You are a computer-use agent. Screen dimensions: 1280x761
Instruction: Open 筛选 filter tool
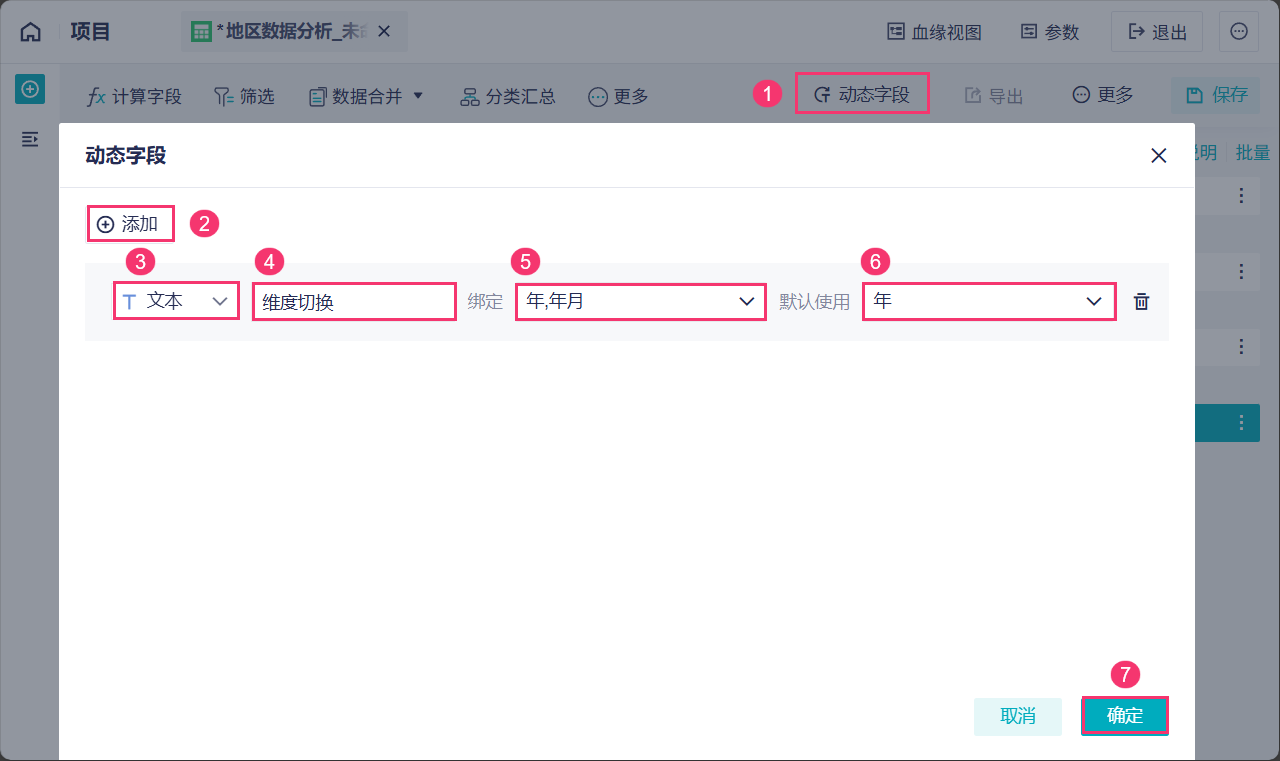(x=244, y=96)
